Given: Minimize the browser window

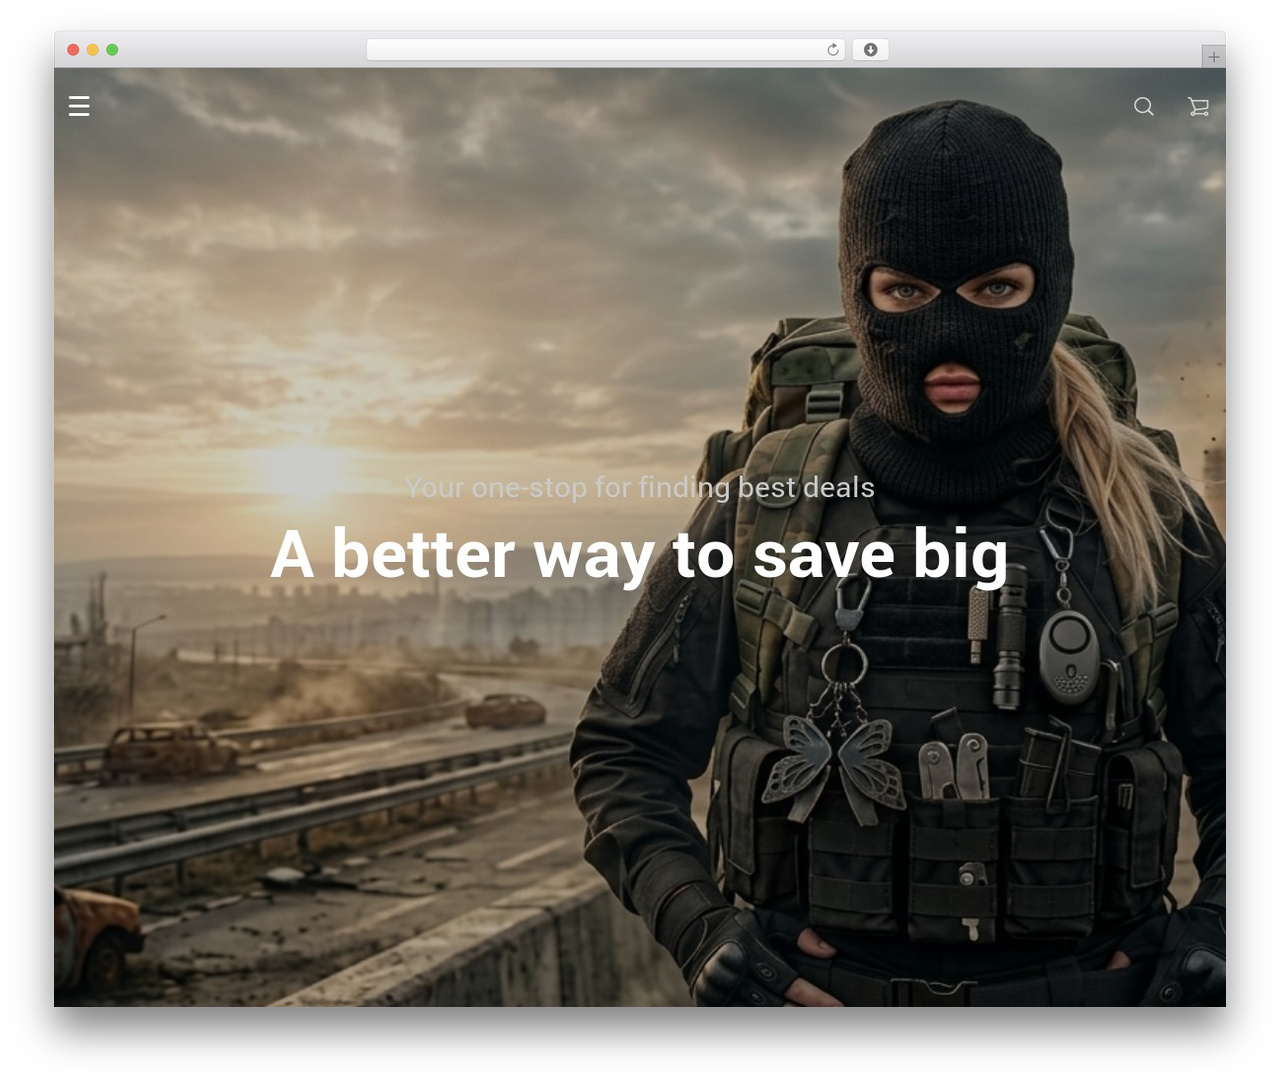Looking at the screenshot, I should point(93,50).
